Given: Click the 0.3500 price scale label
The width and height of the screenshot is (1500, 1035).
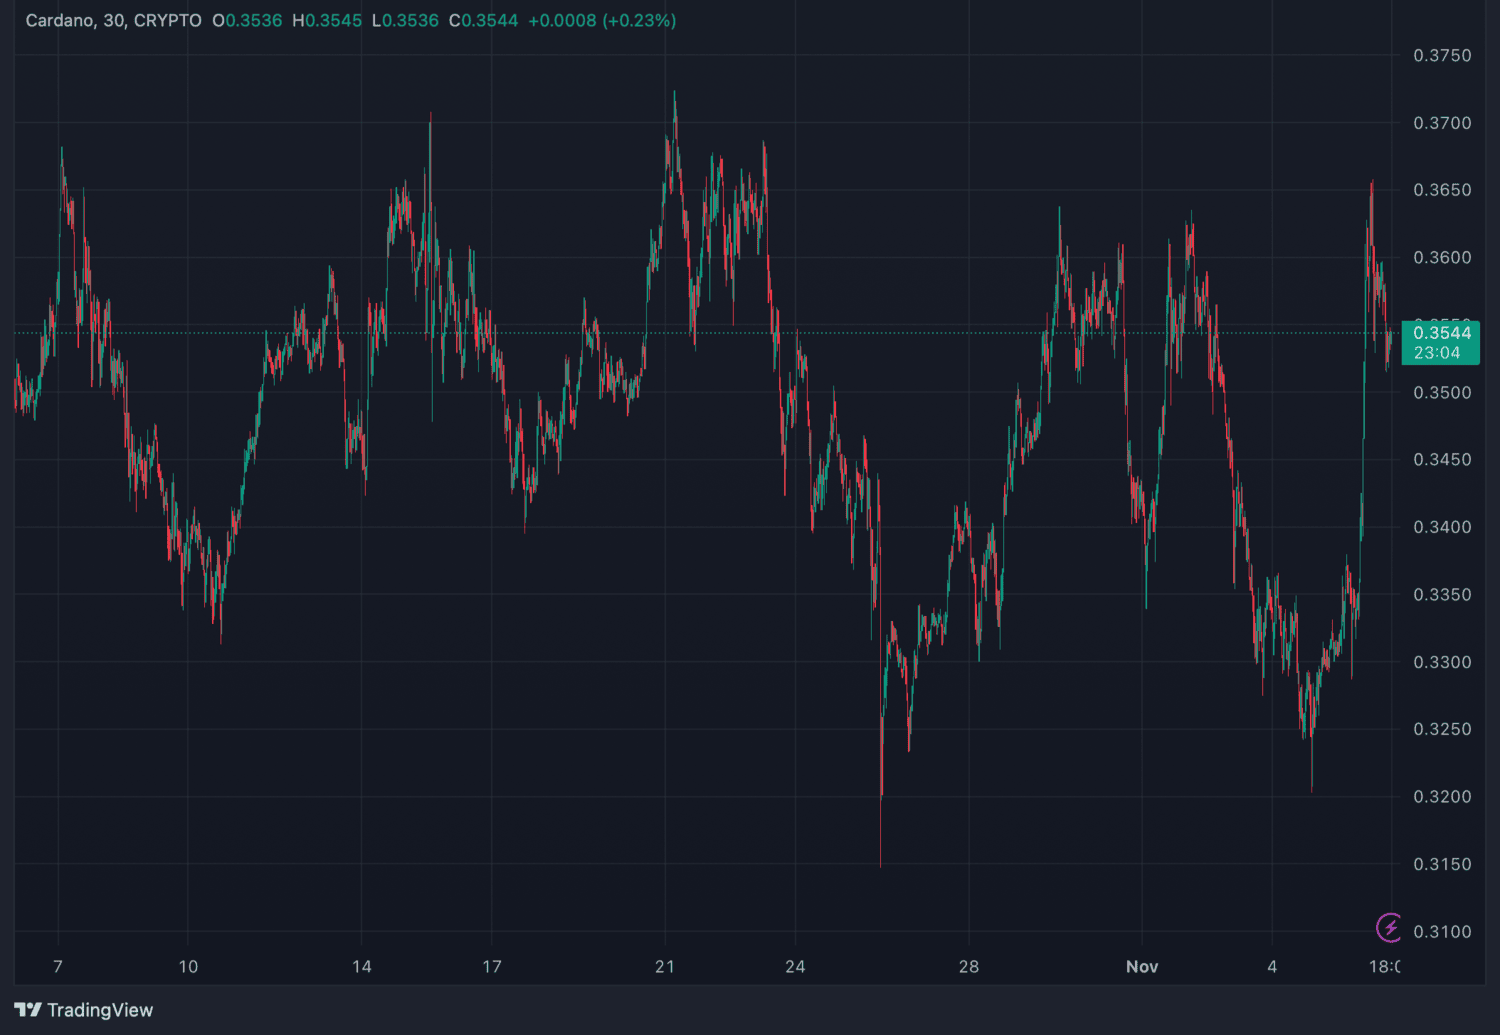Looking at the screenshot, I should click(1442, 393).
